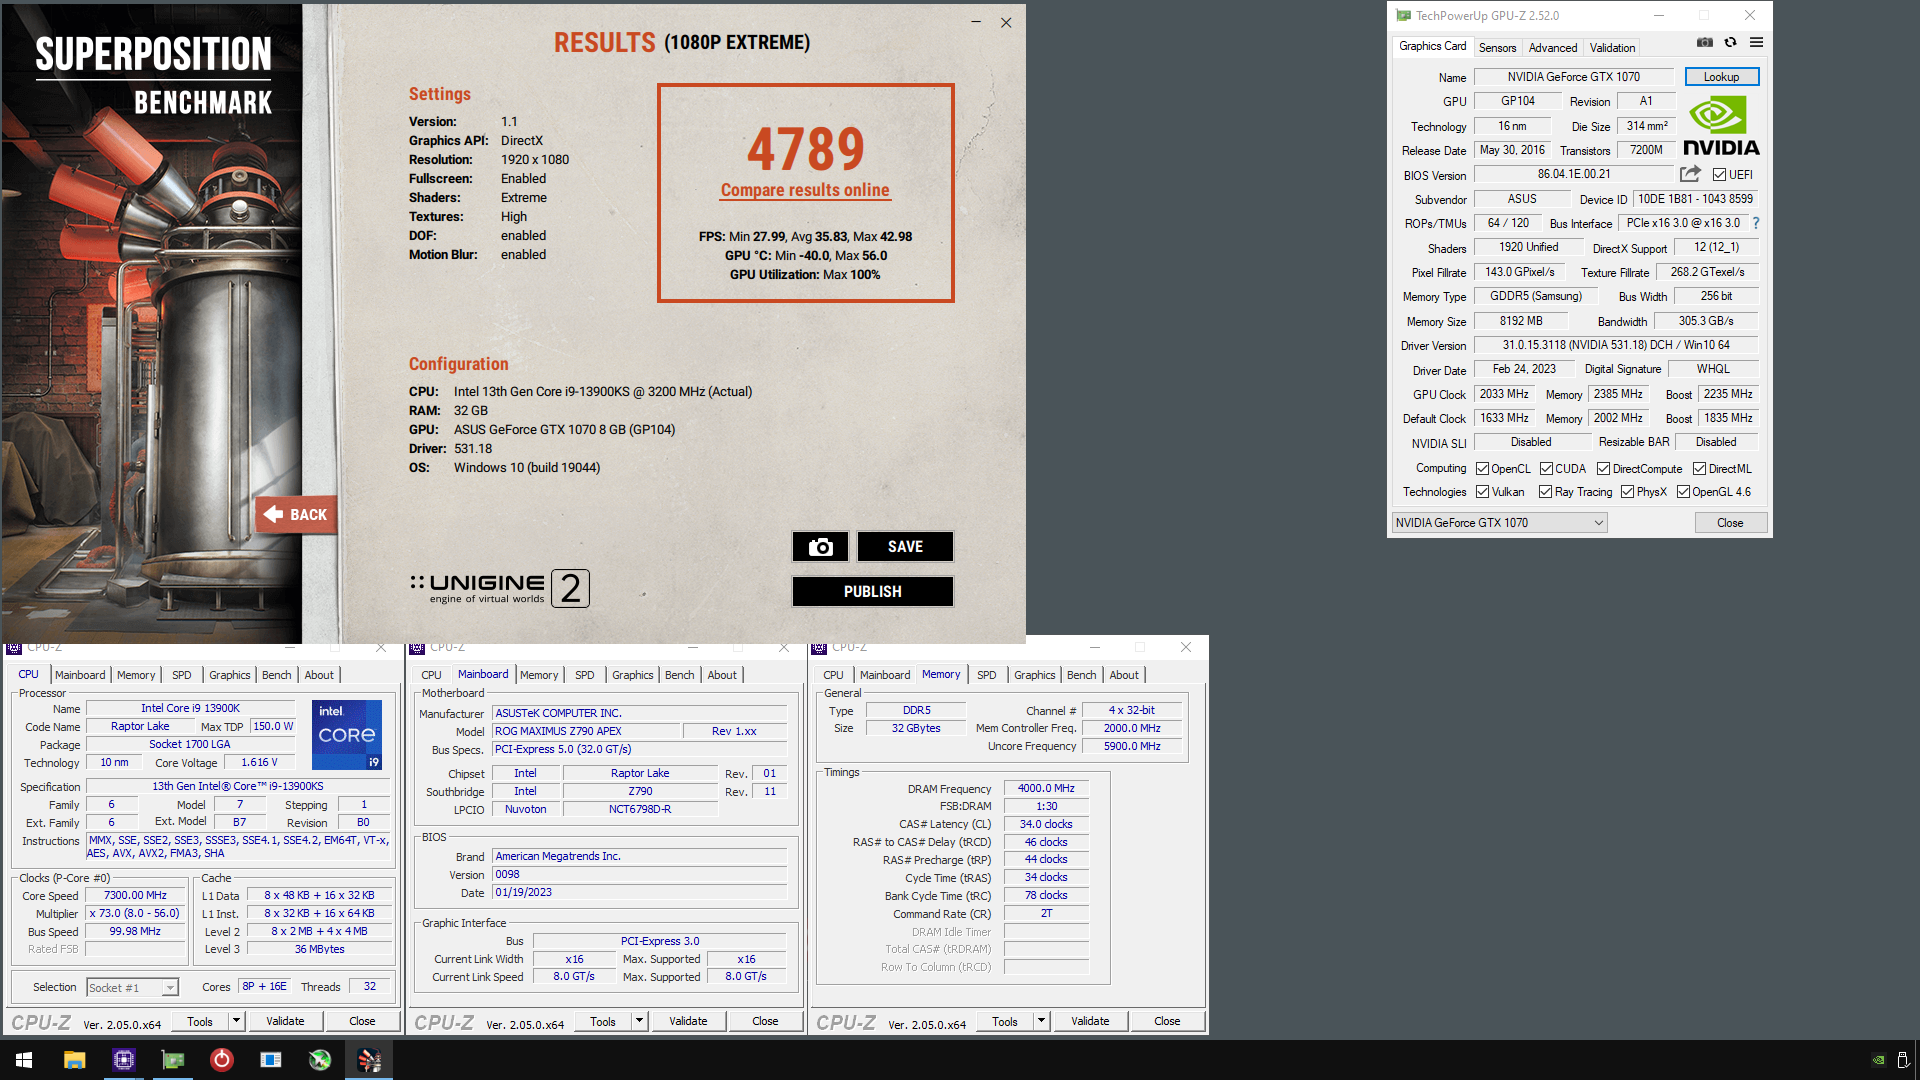
Task: Click the UNIGINE 2 logo
Action: click(499, 588)
